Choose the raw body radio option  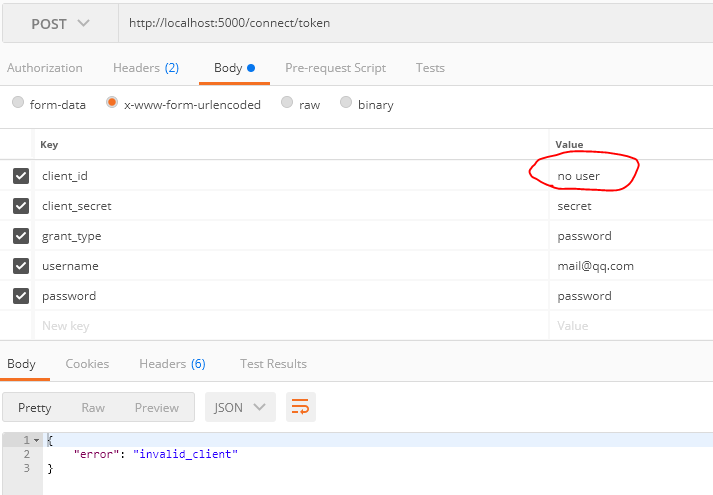pyautogui.click(x=287, y=102)
